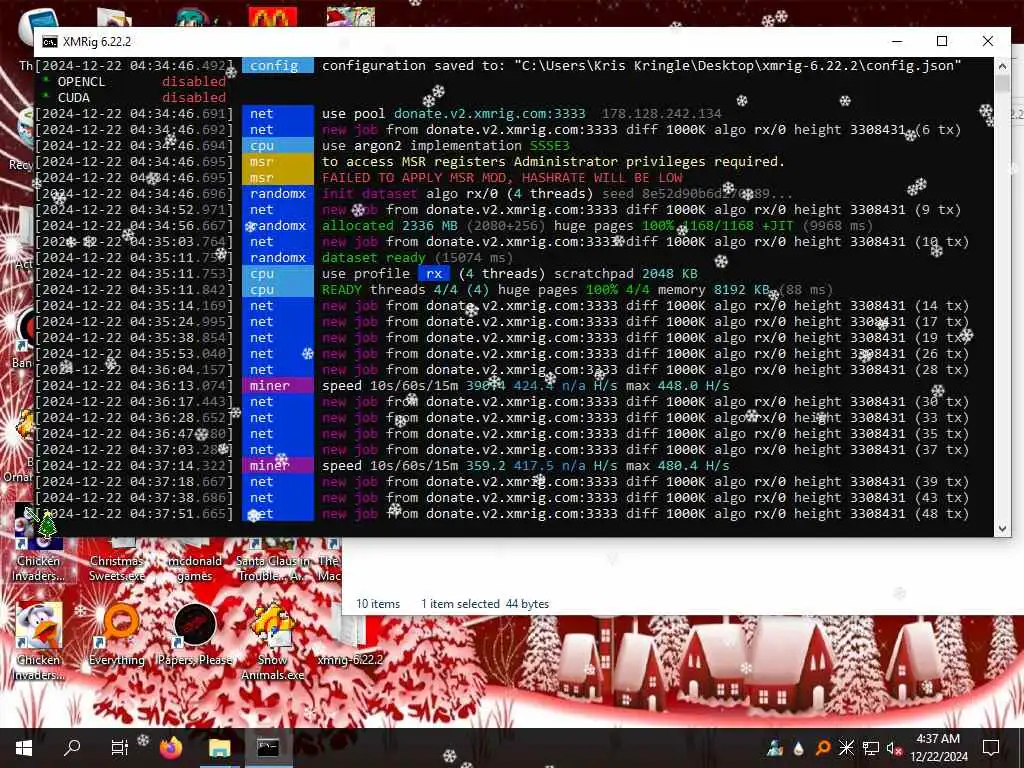Click new job line ending "(6 tx)"
Viewport: 1024px width, 768px height.
tap(498, 129)
